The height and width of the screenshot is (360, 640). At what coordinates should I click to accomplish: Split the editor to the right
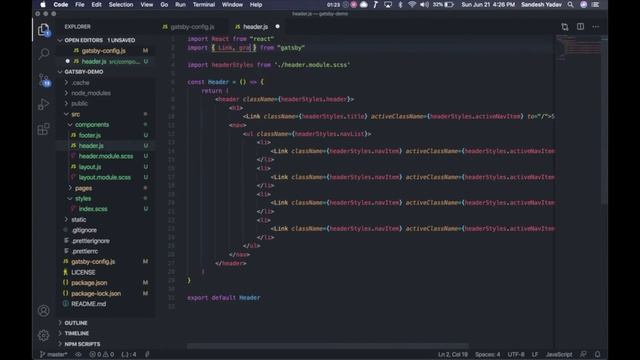pyautogui.click(x=580, y=27)
